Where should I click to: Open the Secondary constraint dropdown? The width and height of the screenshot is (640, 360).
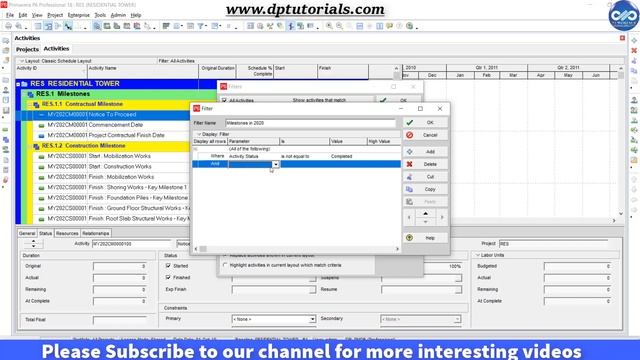457,319
